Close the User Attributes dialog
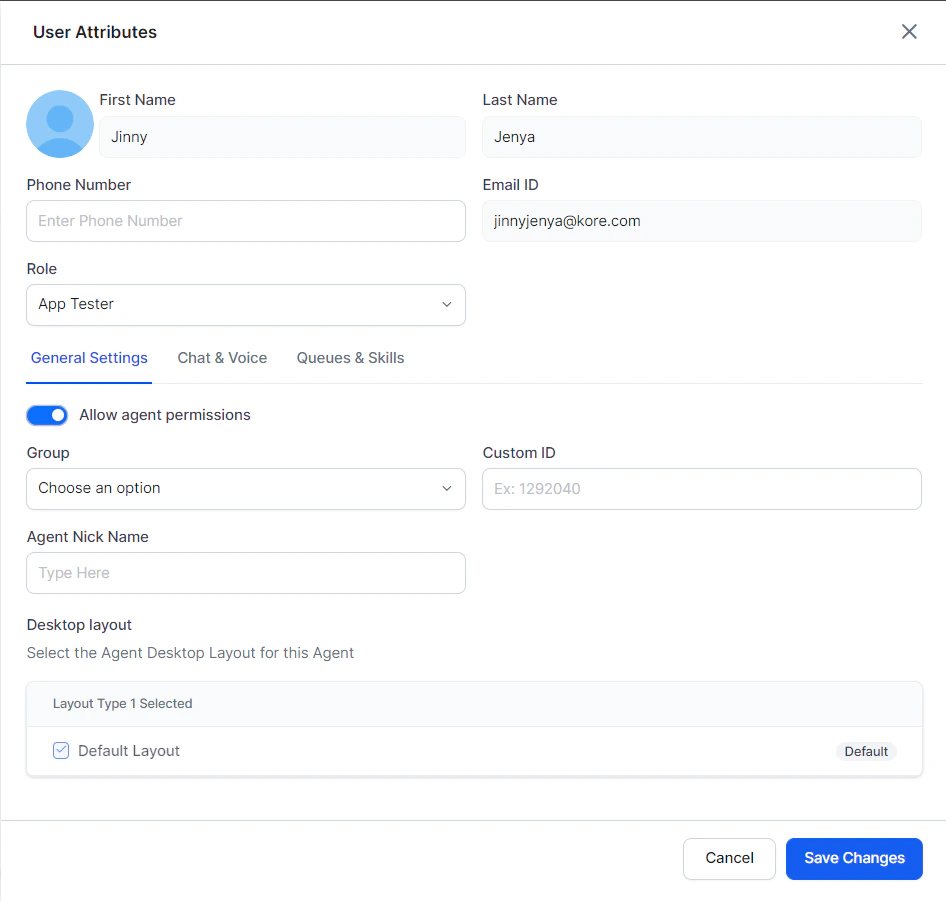The image size is (946, 901). click(x=909, y=31)
